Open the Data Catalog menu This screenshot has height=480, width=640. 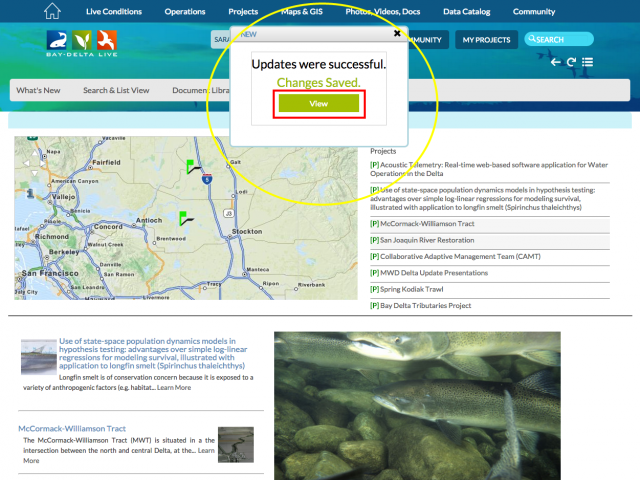click(468, 12)
